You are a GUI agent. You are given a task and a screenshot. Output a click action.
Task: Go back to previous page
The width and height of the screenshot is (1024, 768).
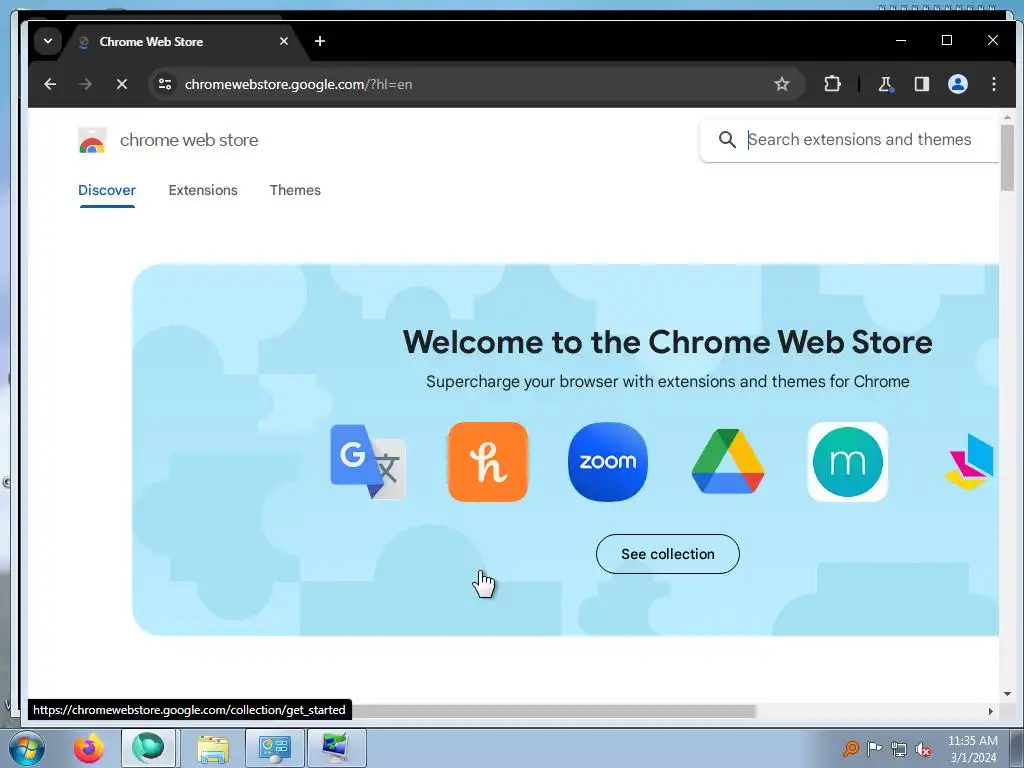50,84
